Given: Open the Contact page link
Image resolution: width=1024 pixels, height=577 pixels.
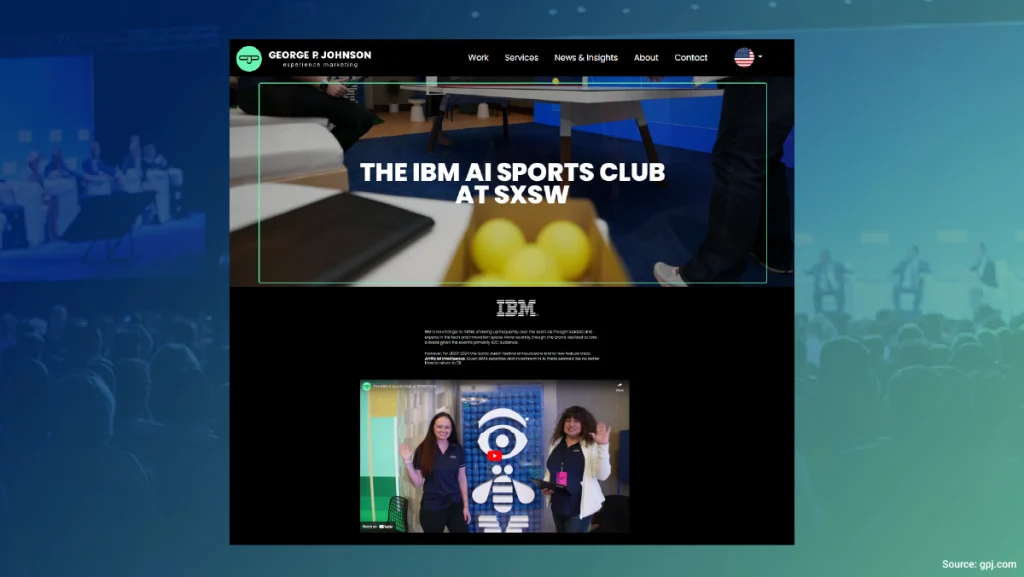Looking at the screenshot, I should click(x=691, y=58).
